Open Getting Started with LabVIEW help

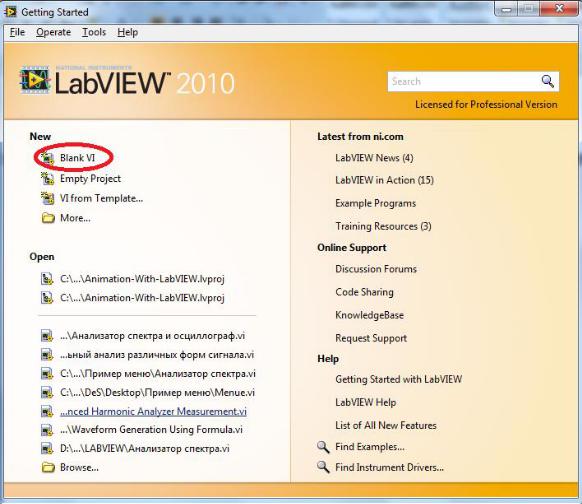pos(399,379)
